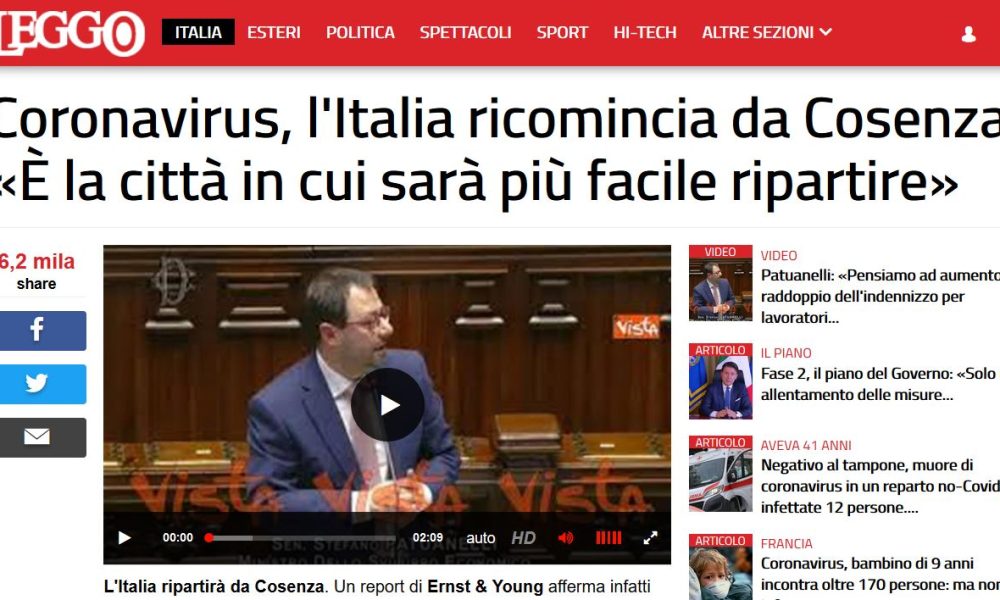
Task: Go to the Esteri section
Action: [274, 32]
